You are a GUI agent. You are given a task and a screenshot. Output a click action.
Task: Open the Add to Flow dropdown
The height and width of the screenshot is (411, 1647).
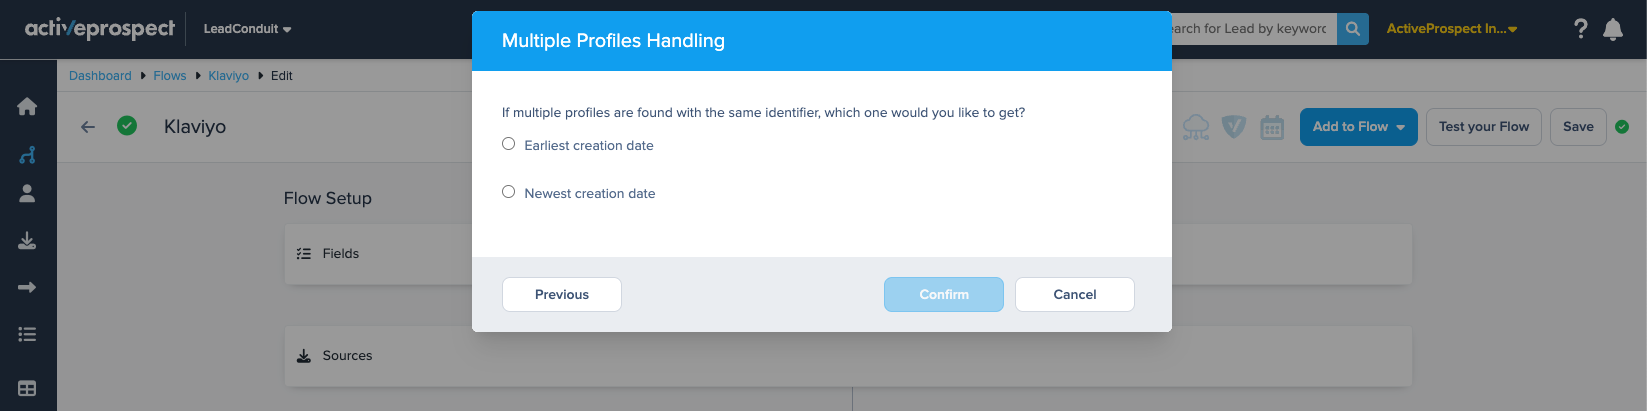click(x=1358, y=127)
